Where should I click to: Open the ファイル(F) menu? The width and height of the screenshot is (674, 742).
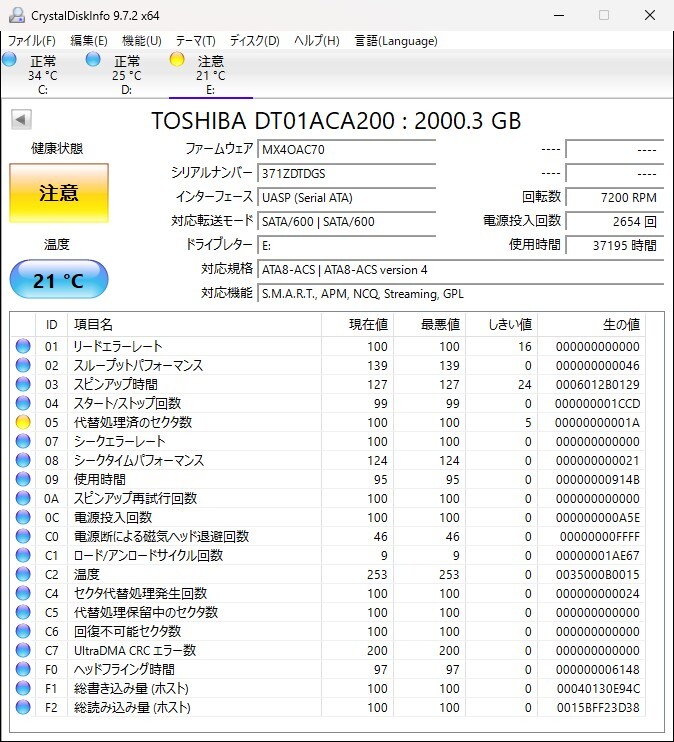point(31,41)
